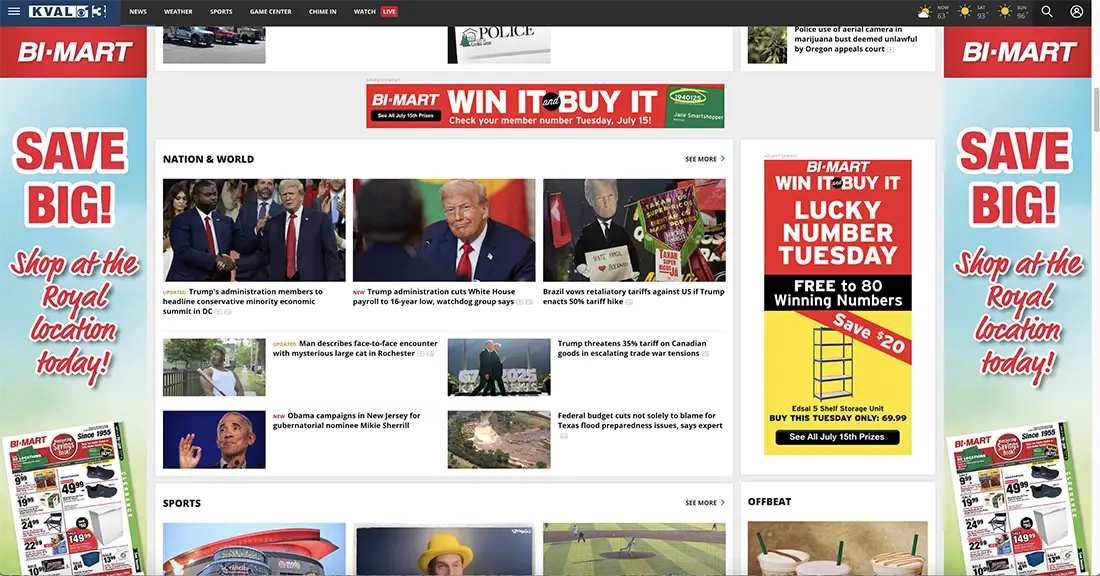Screen dimensions: 1100x576
Task: Open the Trump handshake summit photo
Action: 254,230
